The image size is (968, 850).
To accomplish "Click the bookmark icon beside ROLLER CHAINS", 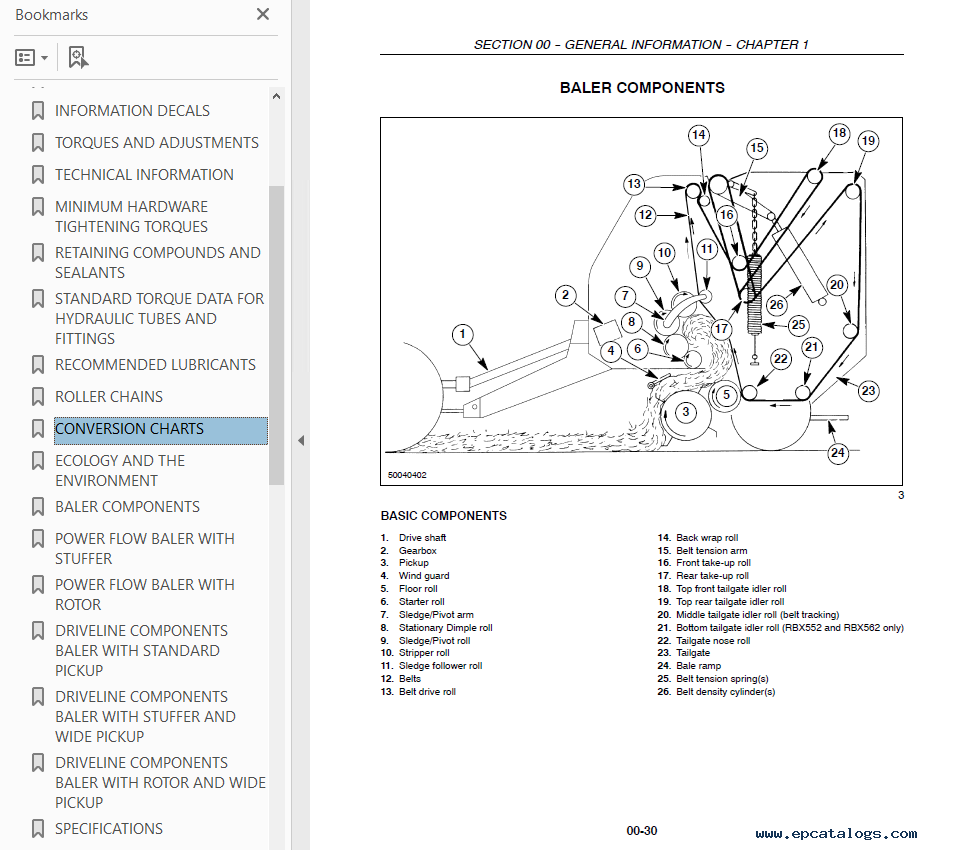I will pos(38,397).
